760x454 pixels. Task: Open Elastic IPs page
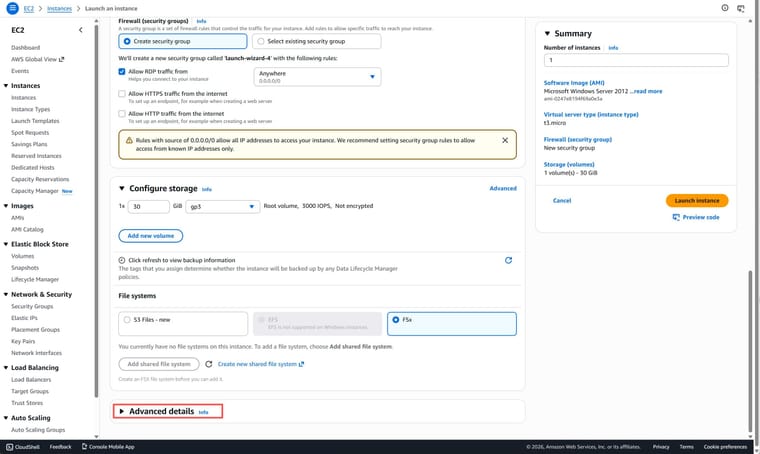click(24, 318)
